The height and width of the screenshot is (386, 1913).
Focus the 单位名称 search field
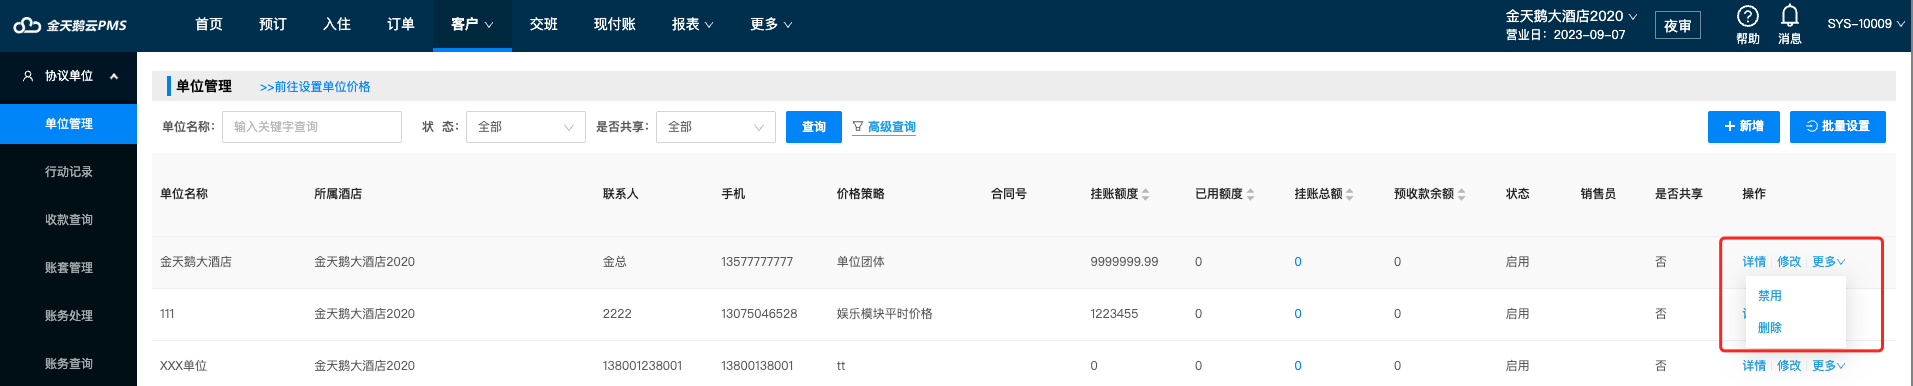point(311,127)
